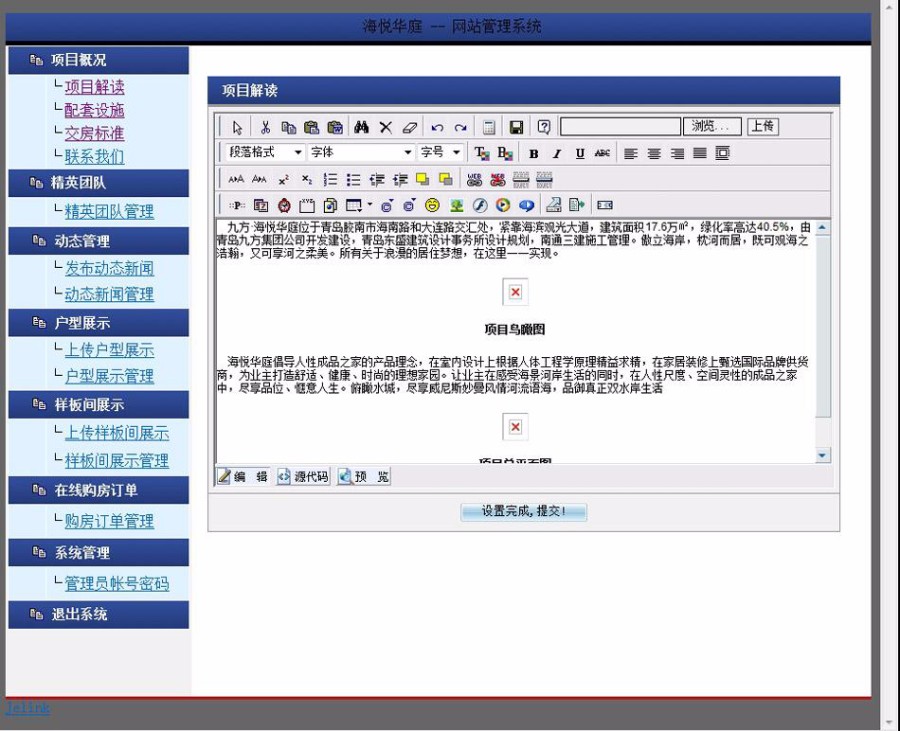The width and height of the screenshot is (900, 731).
Task: Click the Copy icon in the editor toolbar
Action: [289, 127]
